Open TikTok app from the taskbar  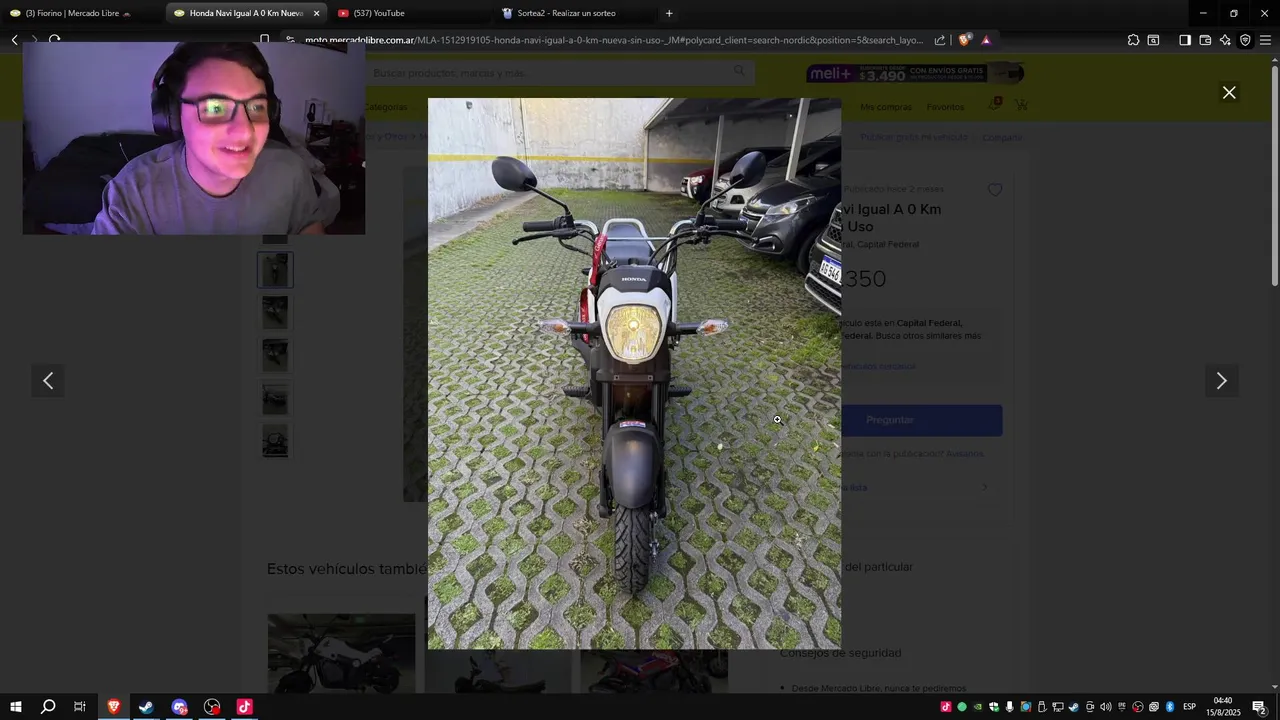click(244, 707)
